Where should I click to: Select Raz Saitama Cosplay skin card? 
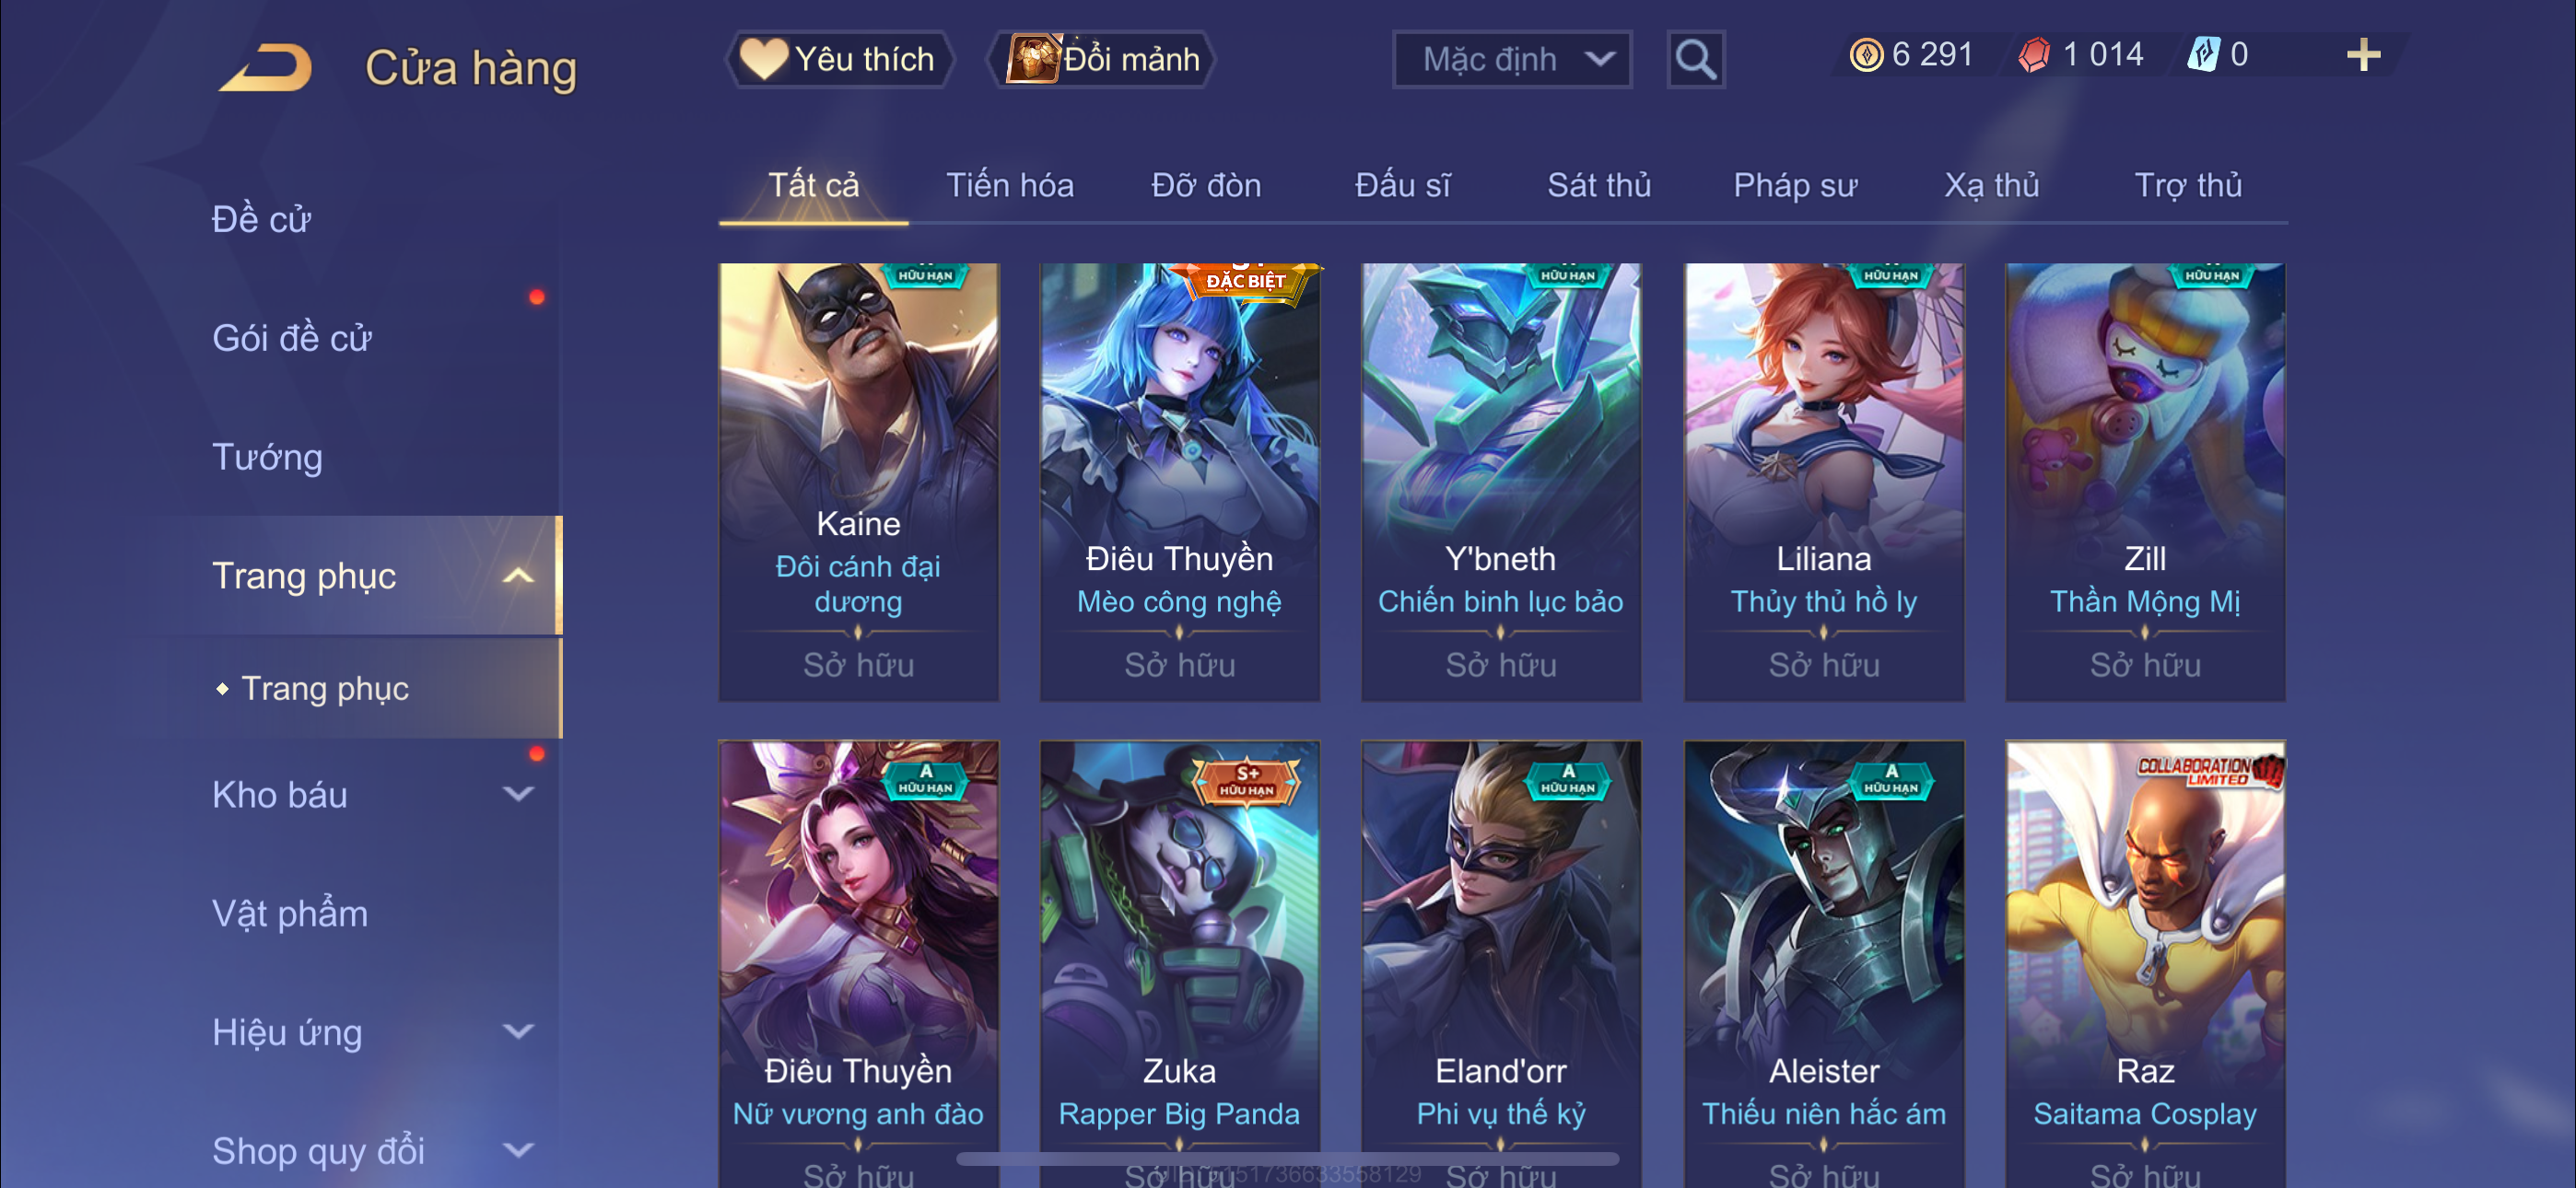pyautogui.click(x=2145, y=964)
